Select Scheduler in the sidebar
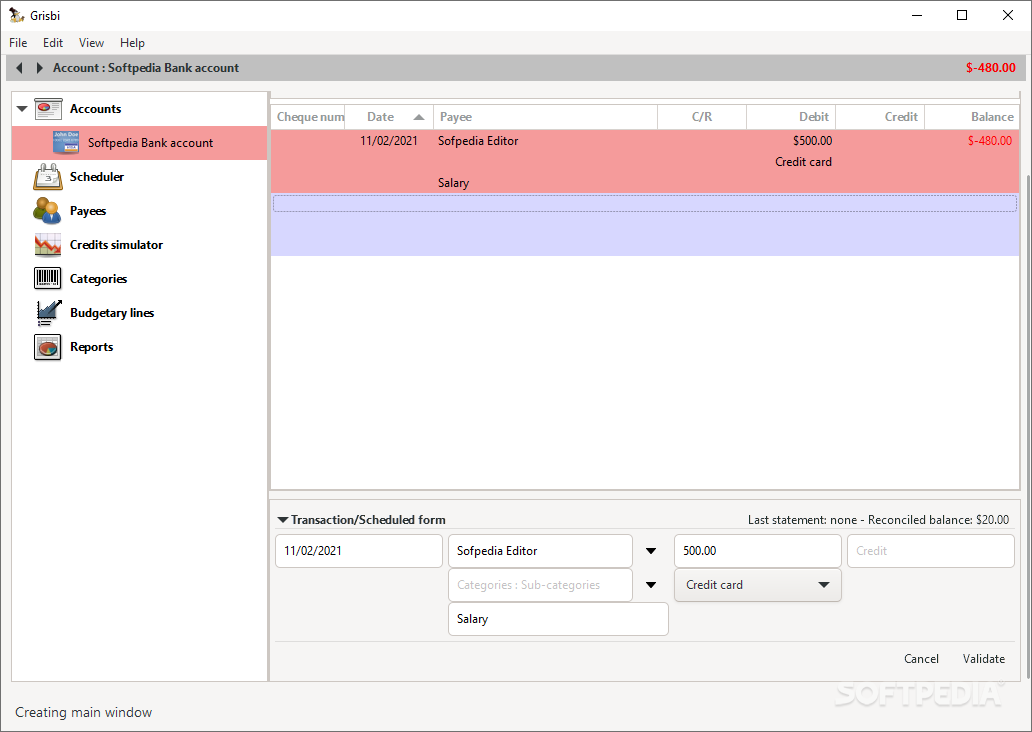The height and width of the screenshot is (732, 1032). pos(97,177)
